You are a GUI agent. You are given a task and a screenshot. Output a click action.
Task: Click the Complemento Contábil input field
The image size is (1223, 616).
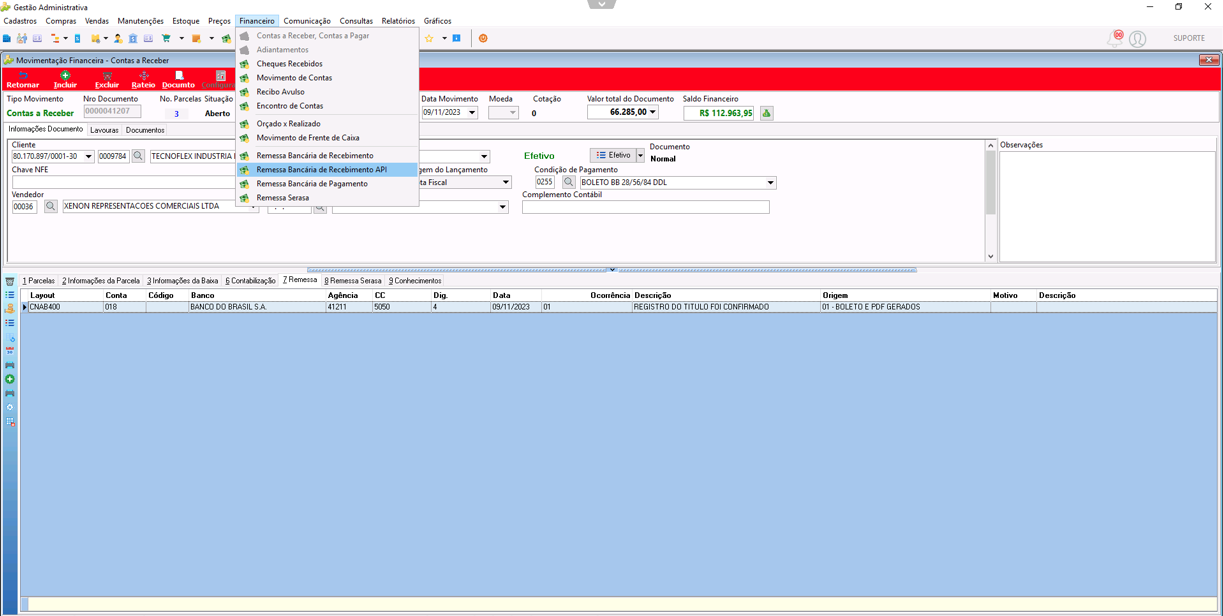click(646, 207)
